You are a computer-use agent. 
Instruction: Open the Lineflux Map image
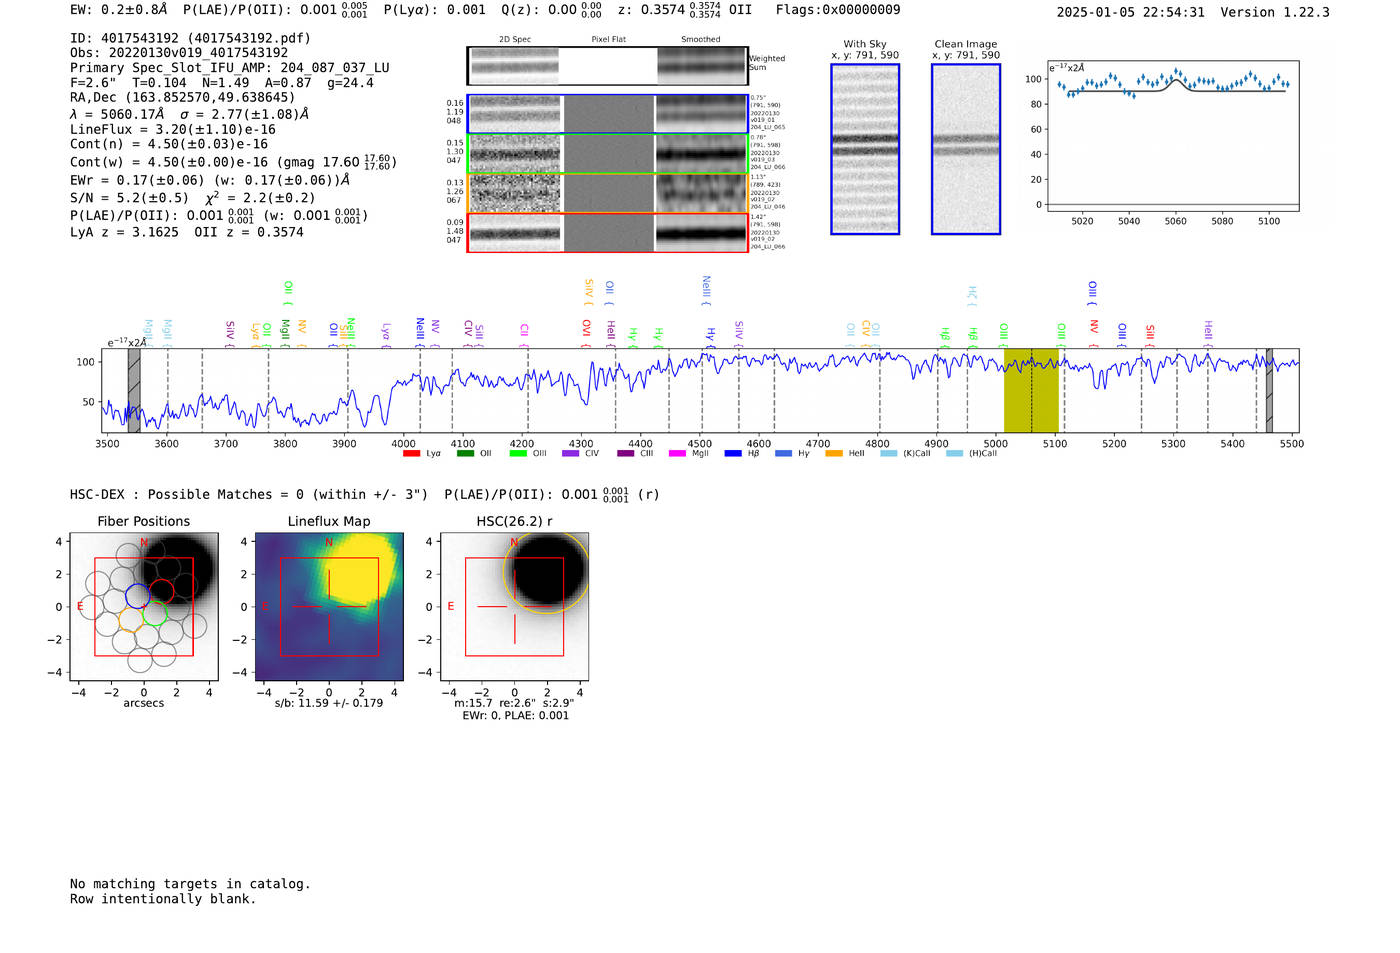329,607
